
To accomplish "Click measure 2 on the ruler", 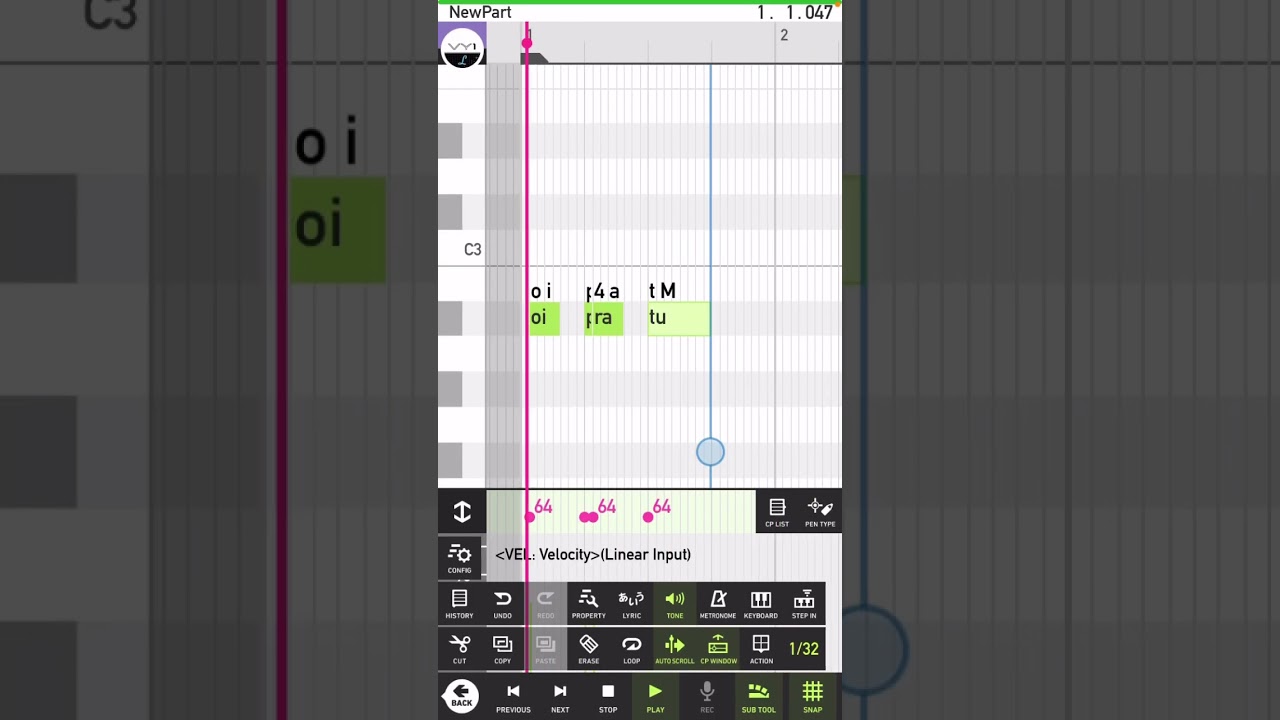I will tap(784, 35).
